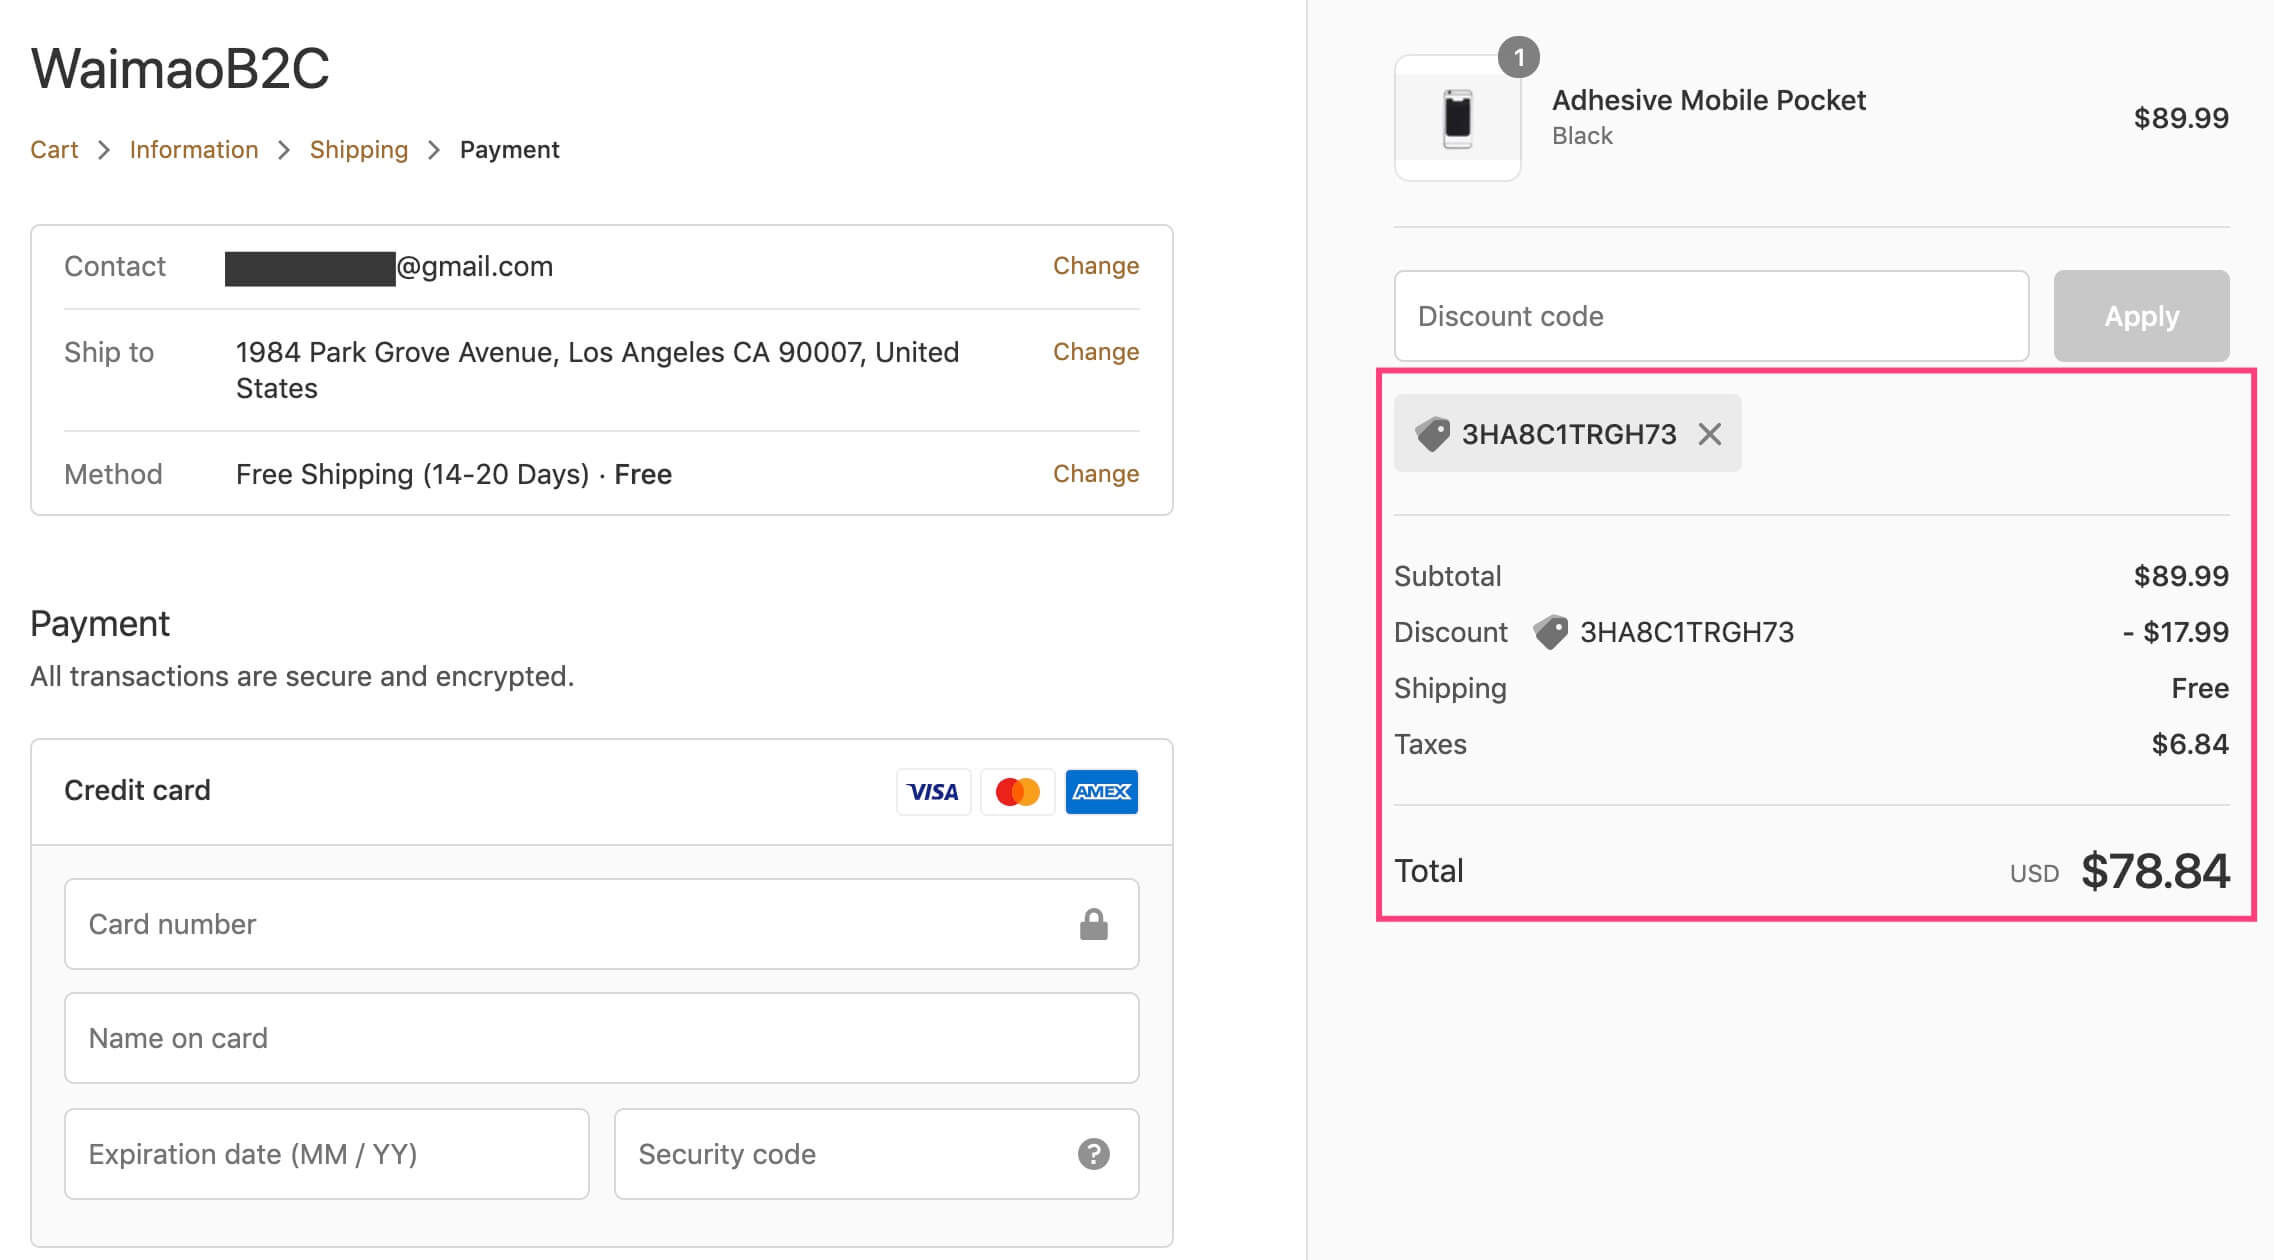Screen dimensions: 2274x1260
Task: Open the Adhesive Mobile Pocket thumbnail
Action: click(1458, 118)
